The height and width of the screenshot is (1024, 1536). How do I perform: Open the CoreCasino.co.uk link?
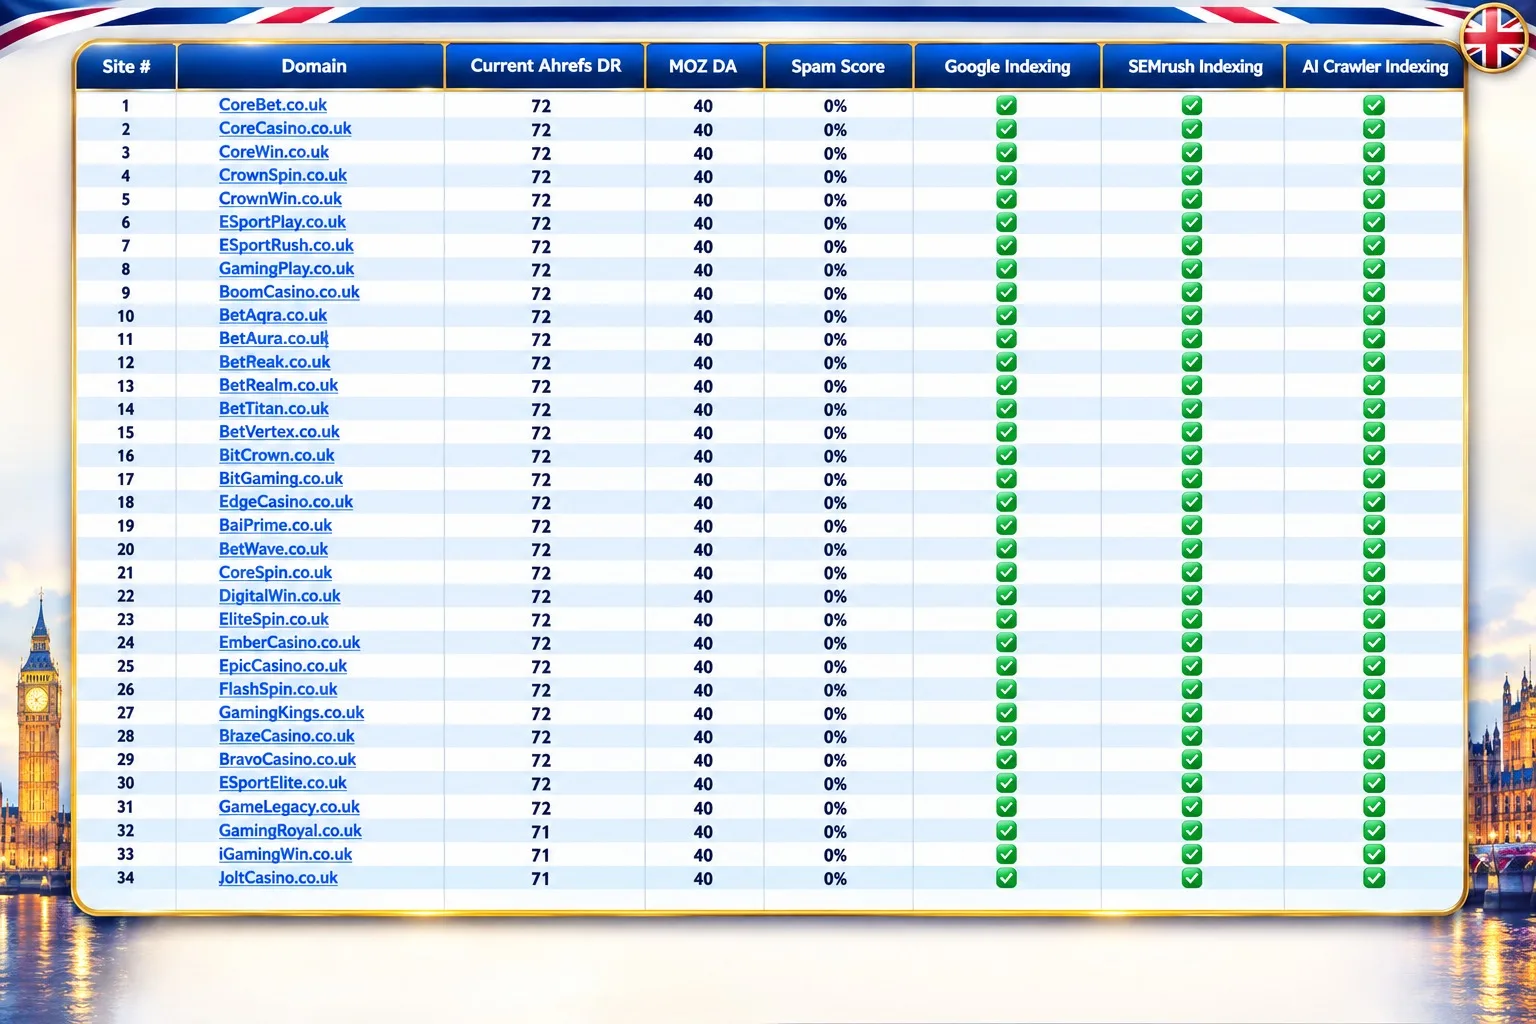[x=285, y=129]
